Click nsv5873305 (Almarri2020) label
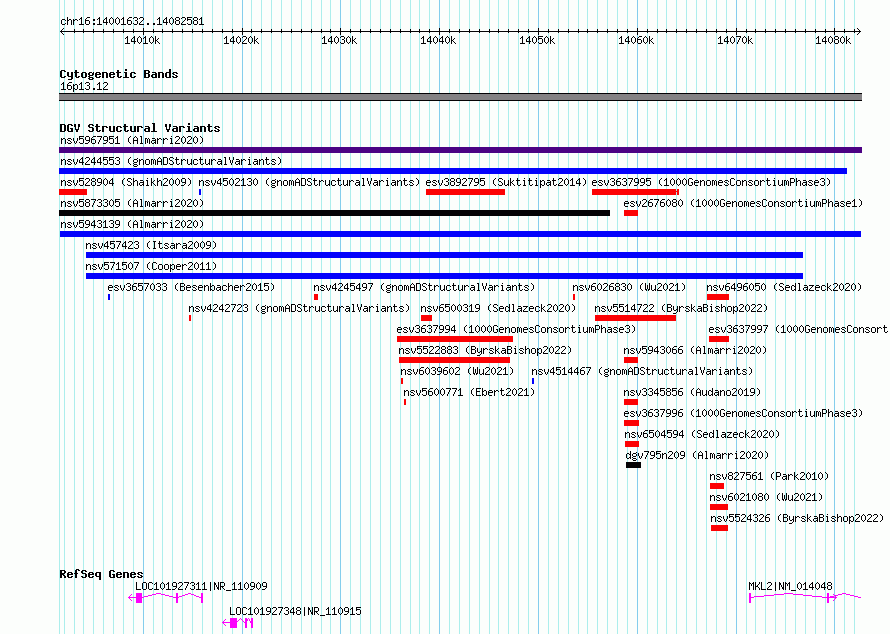 click(132, 203)
